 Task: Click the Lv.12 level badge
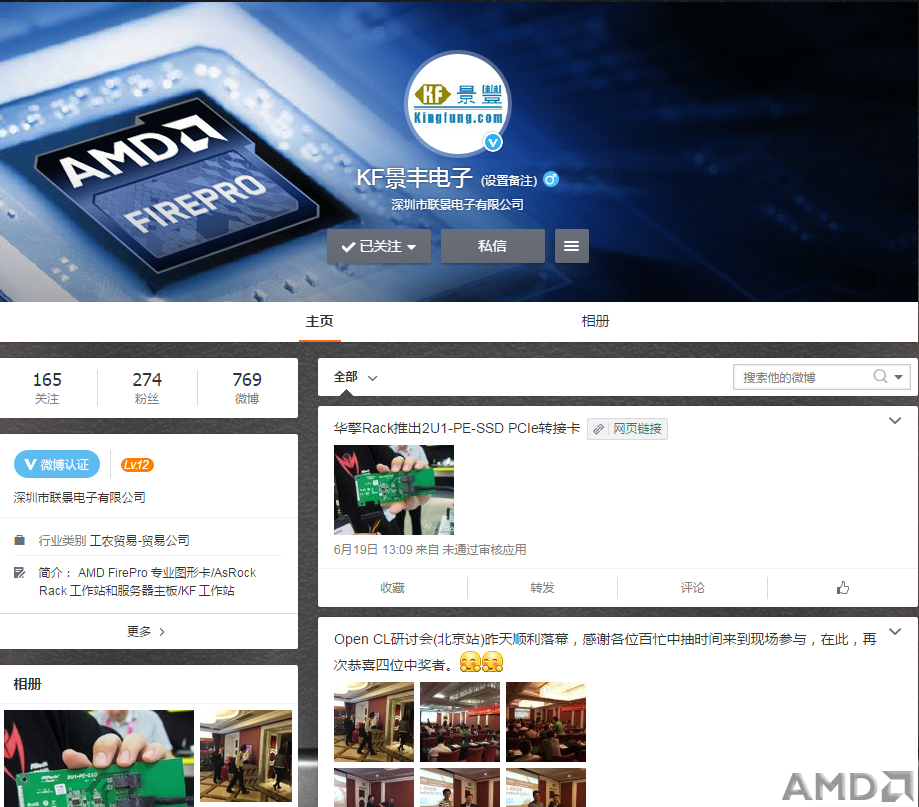(x=137, y=465)
